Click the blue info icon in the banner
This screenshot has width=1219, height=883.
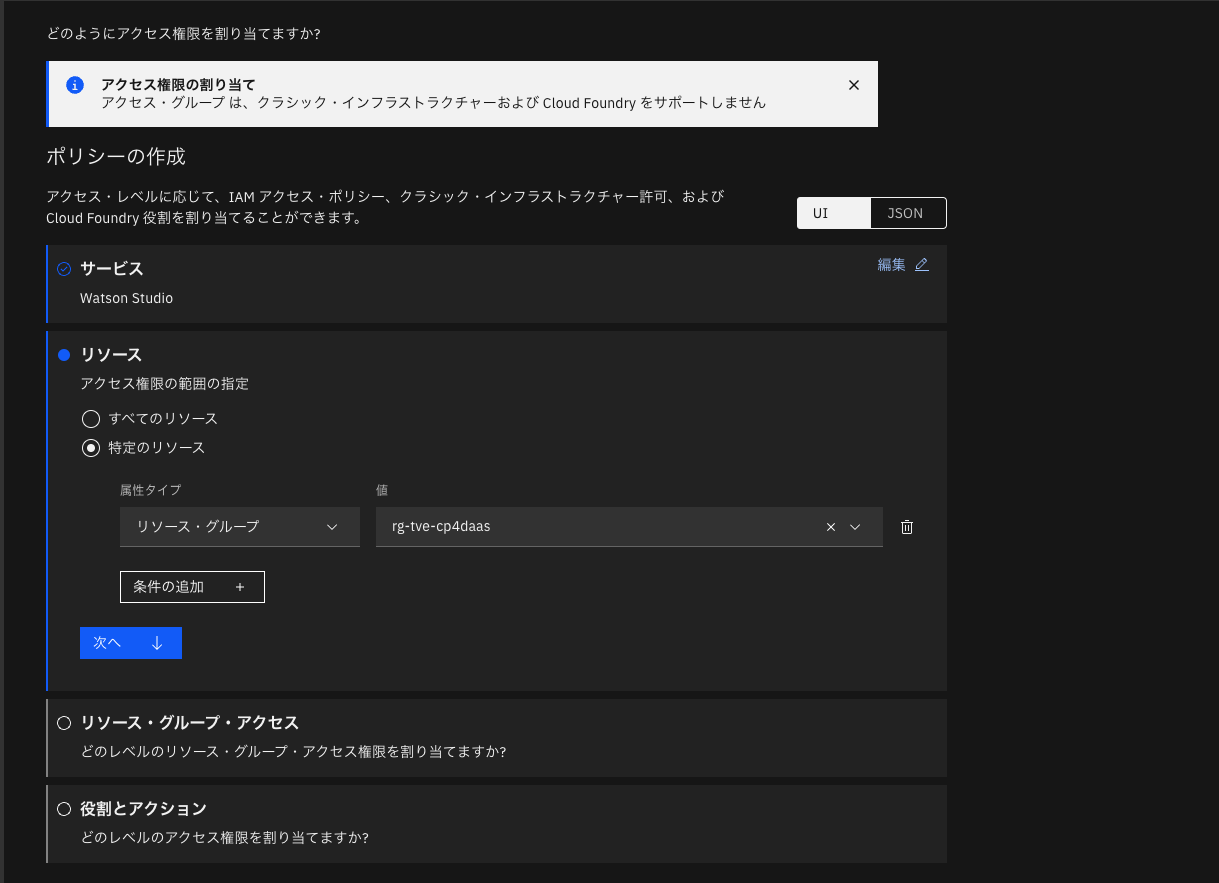(75, 85)
